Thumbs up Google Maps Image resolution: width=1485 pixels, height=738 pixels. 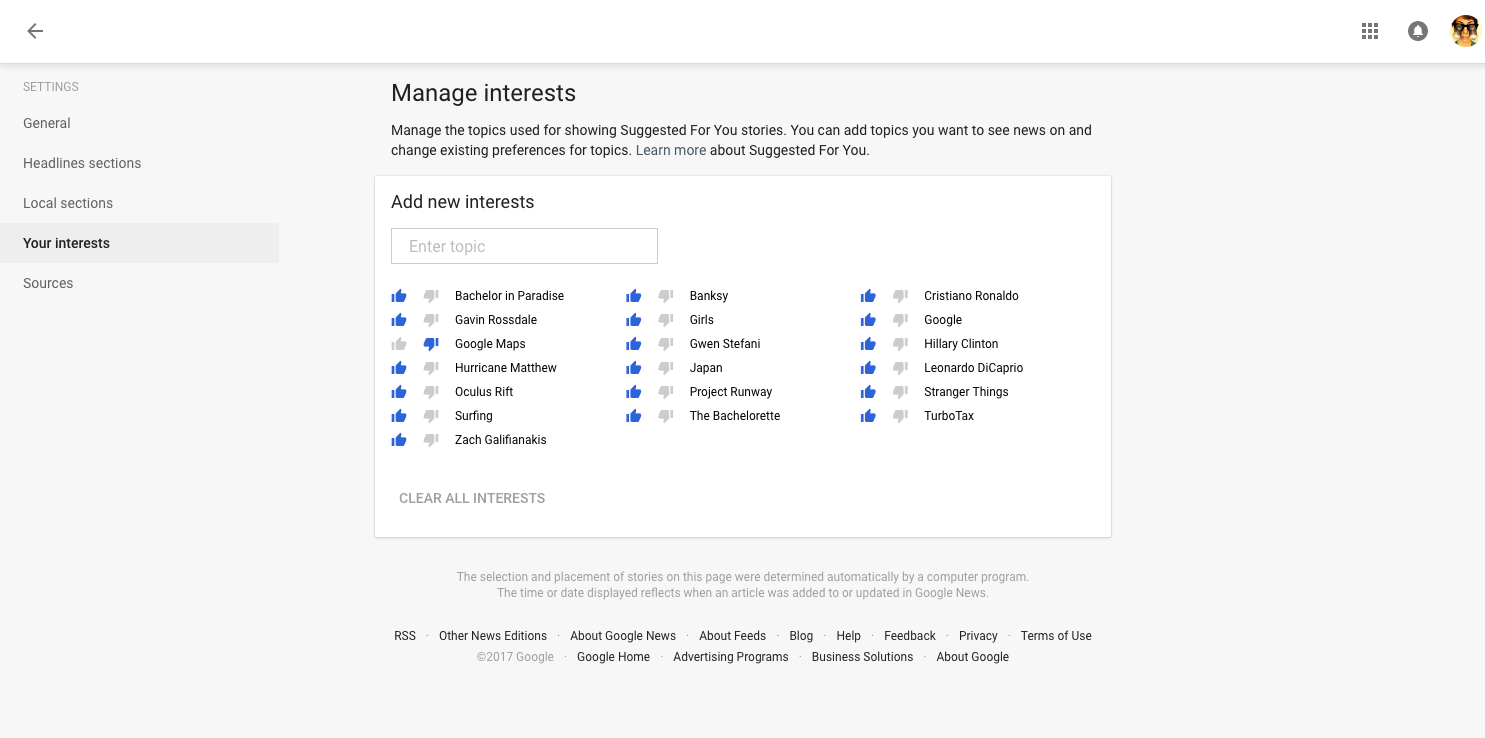399,344
